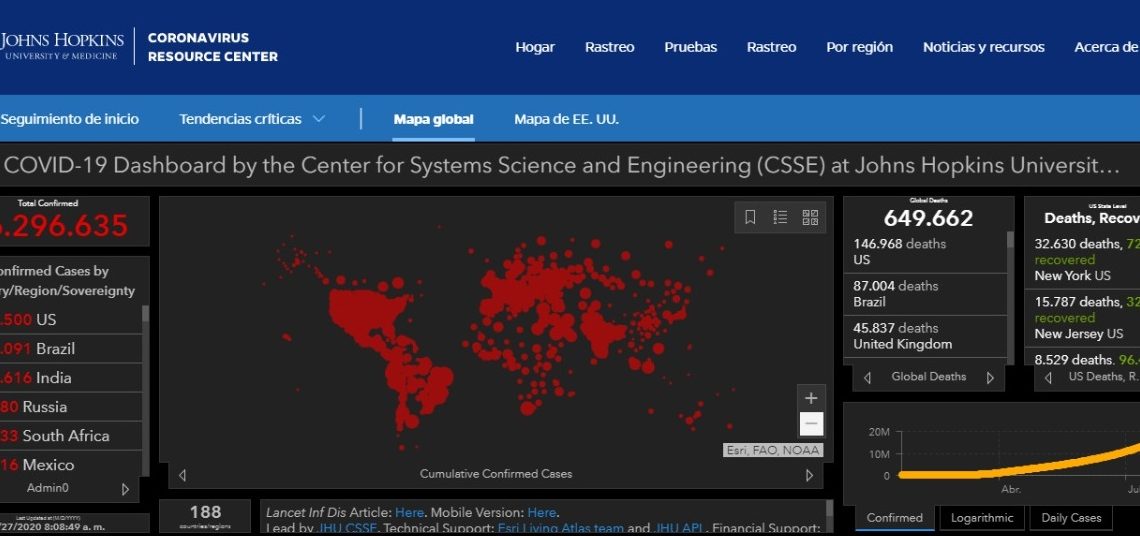The height and width of the screenshot is (536, 1140).
Task: Click the Admin0 label
Action: tap(48, 488)
